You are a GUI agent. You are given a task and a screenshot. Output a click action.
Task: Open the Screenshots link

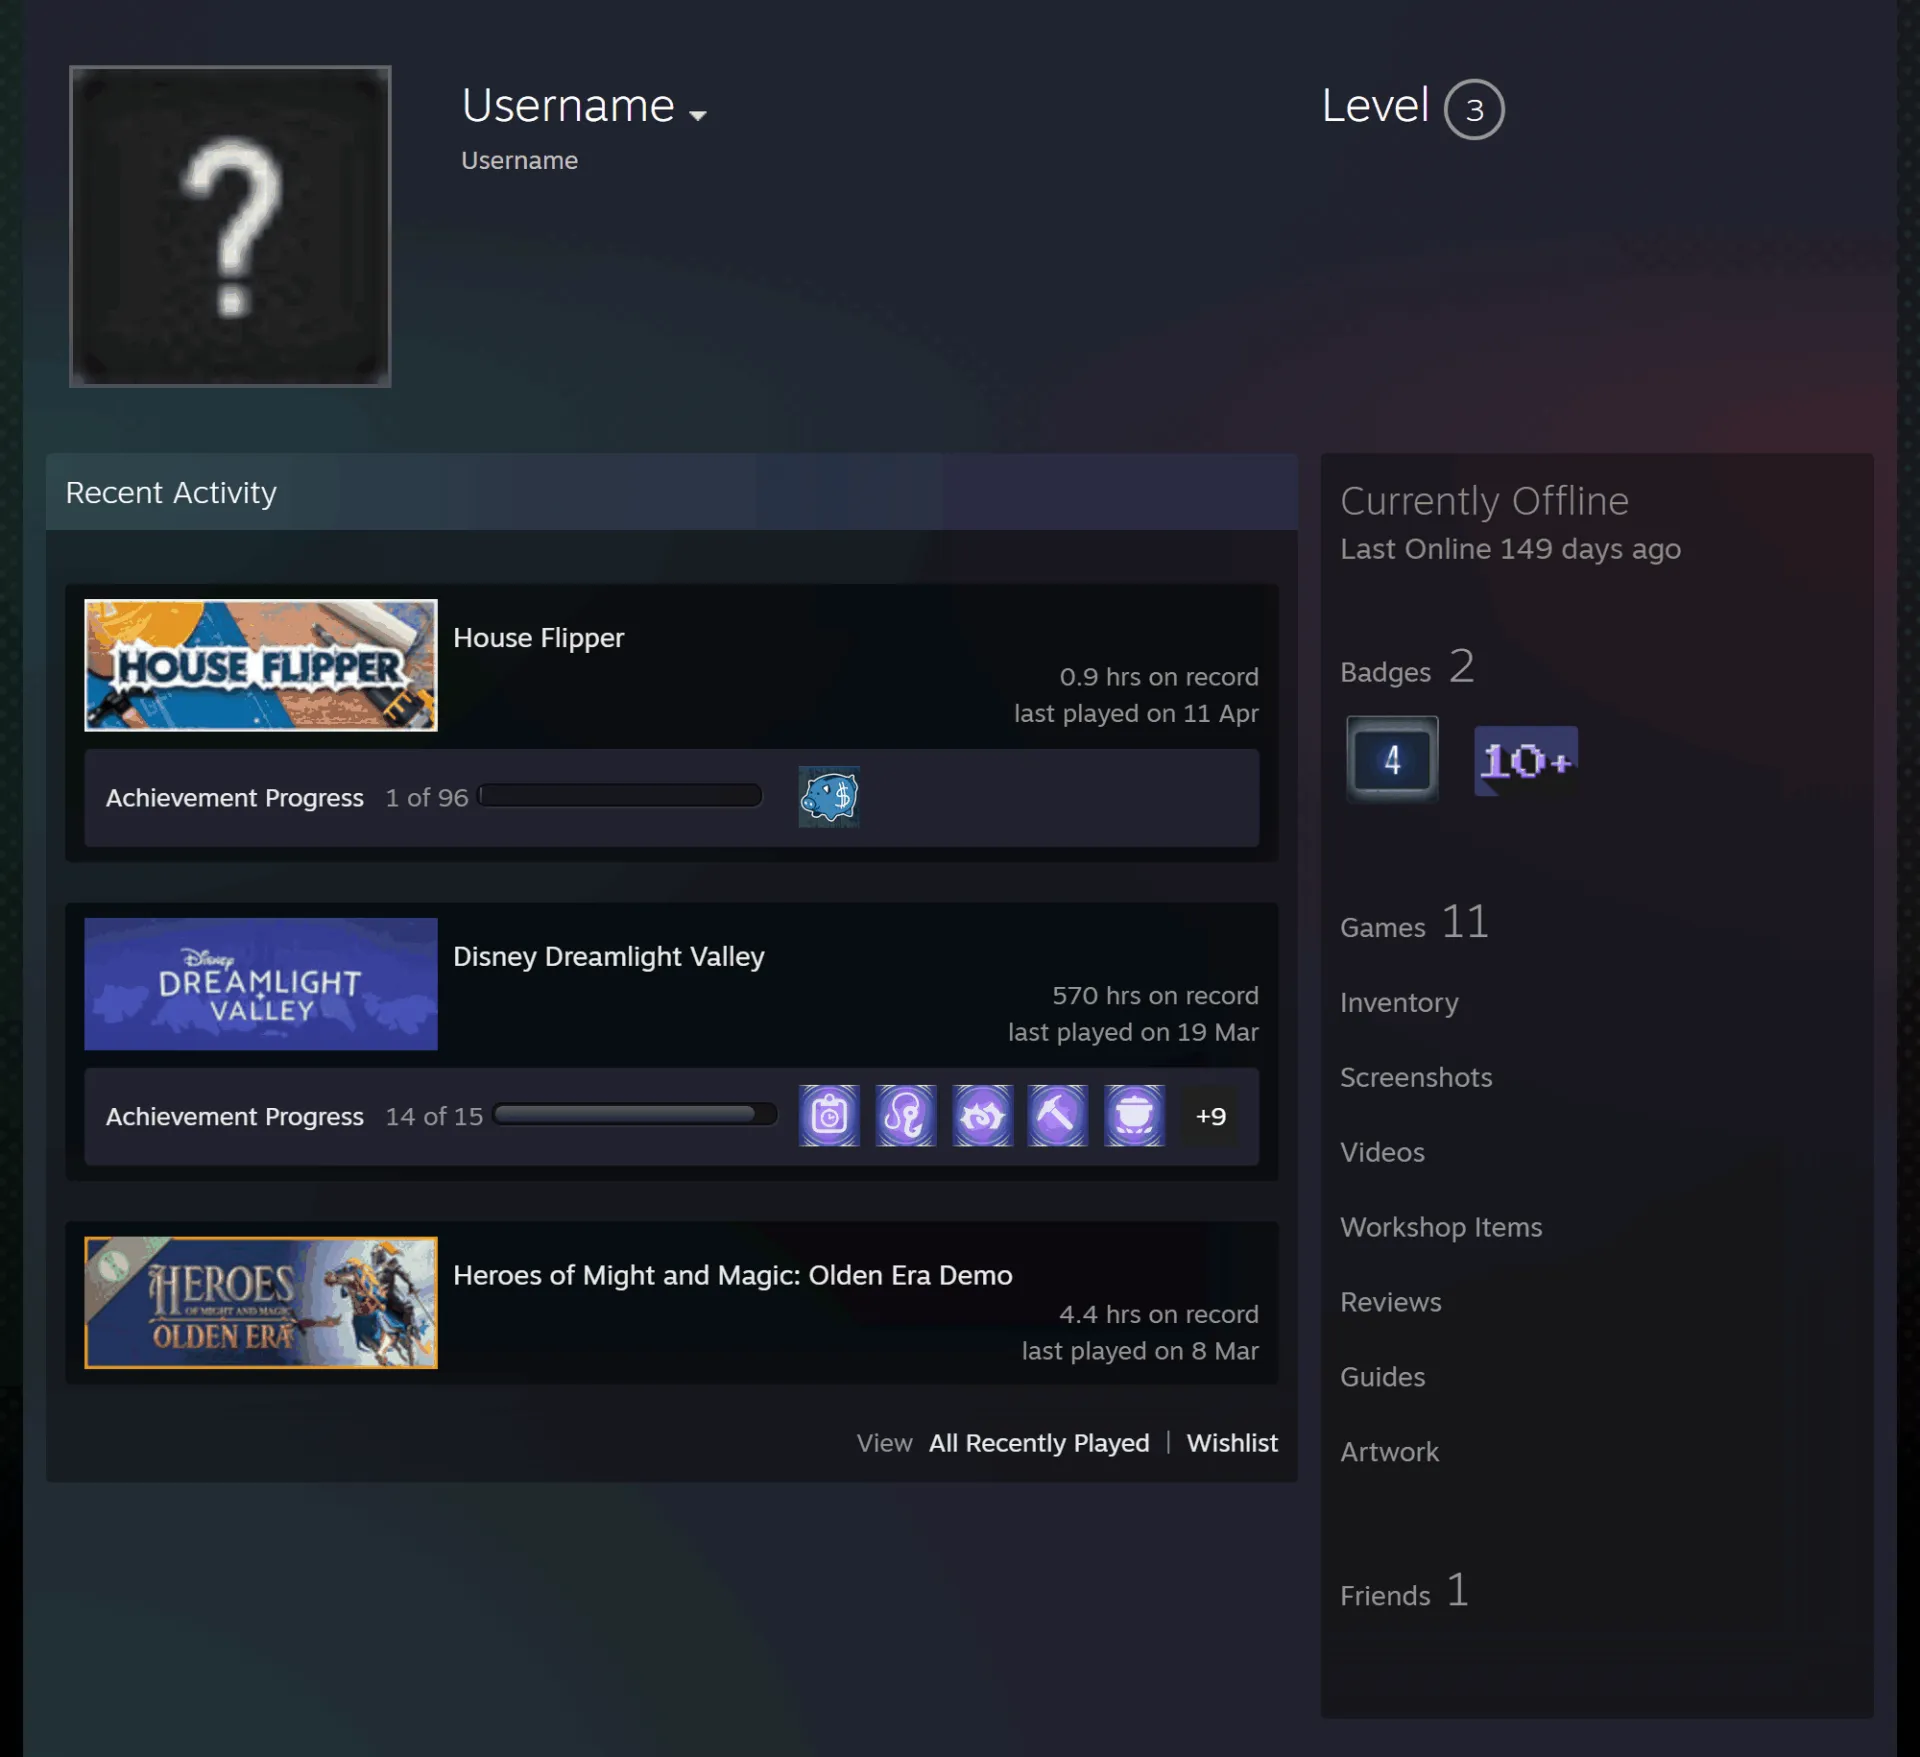(x=1416, y=1078)
